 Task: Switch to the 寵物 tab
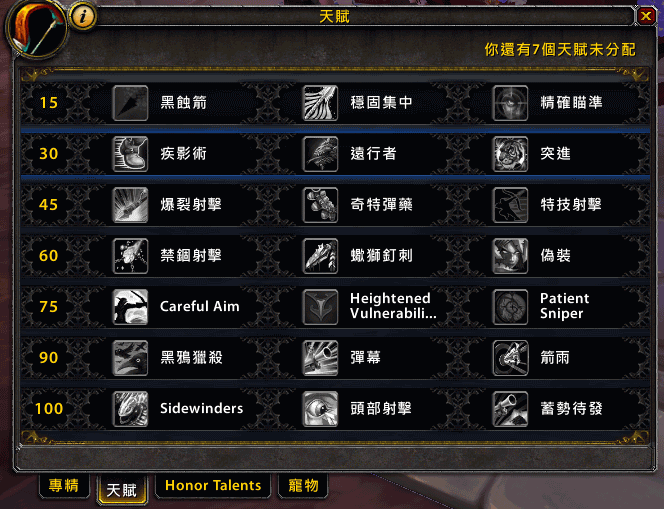[303, 485]
